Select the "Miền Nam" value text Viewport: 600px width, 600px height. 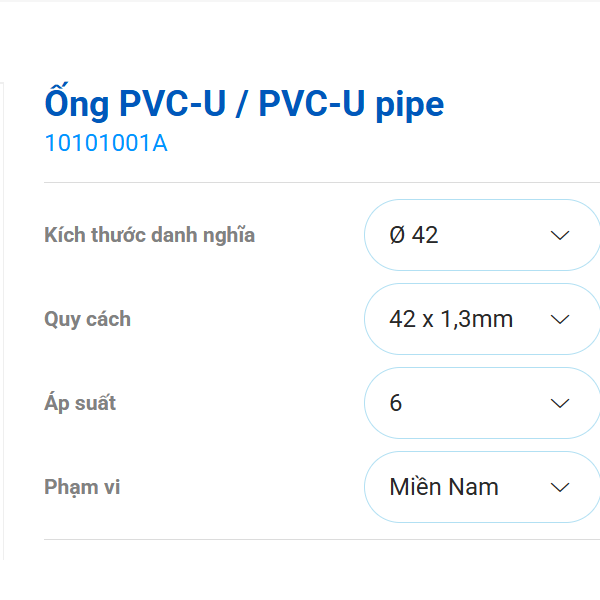point(444,488)
